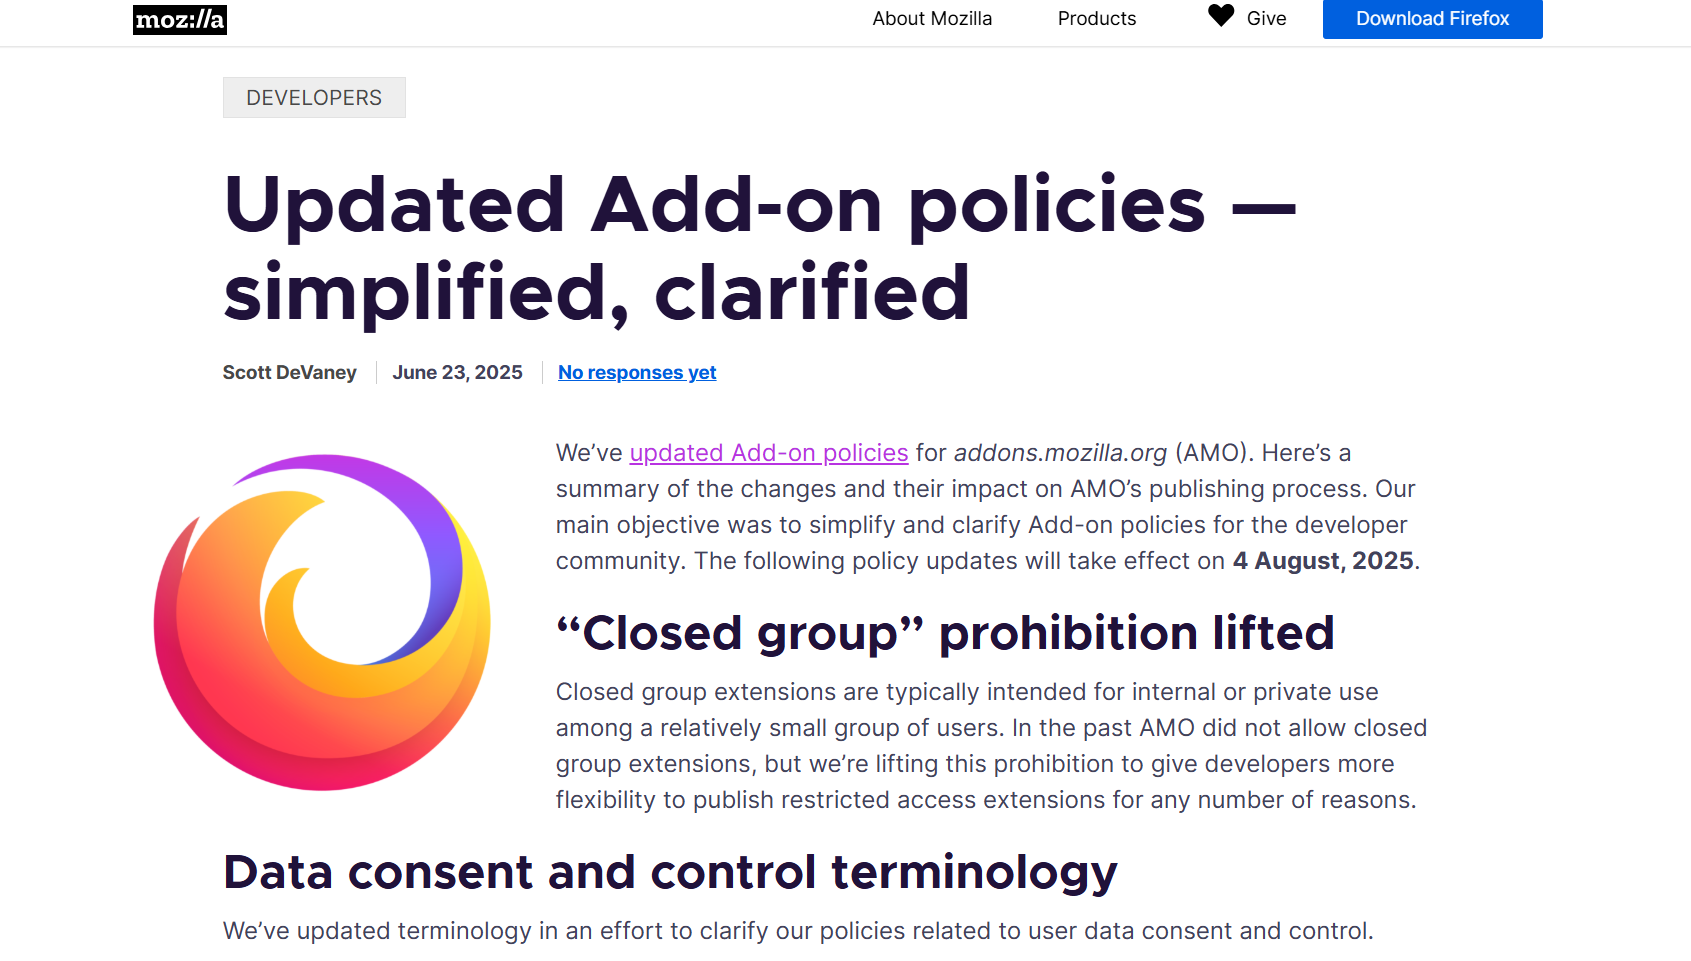This screenshot has width=1691, height=961.
Task: Open the No responses yet link
Action: [x=637, y=373]
